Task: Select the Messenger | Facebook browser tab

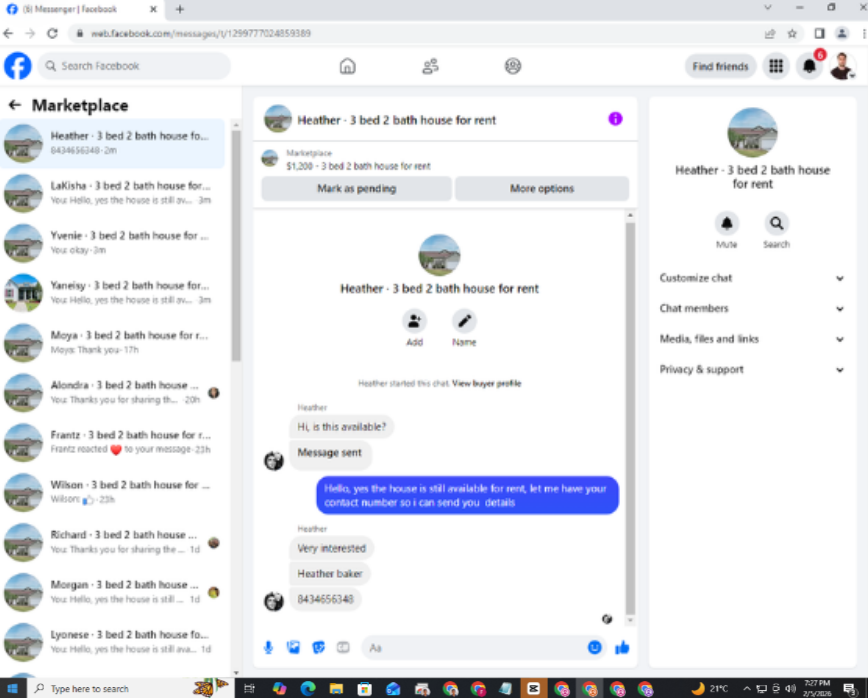Action: pos(82,9)
